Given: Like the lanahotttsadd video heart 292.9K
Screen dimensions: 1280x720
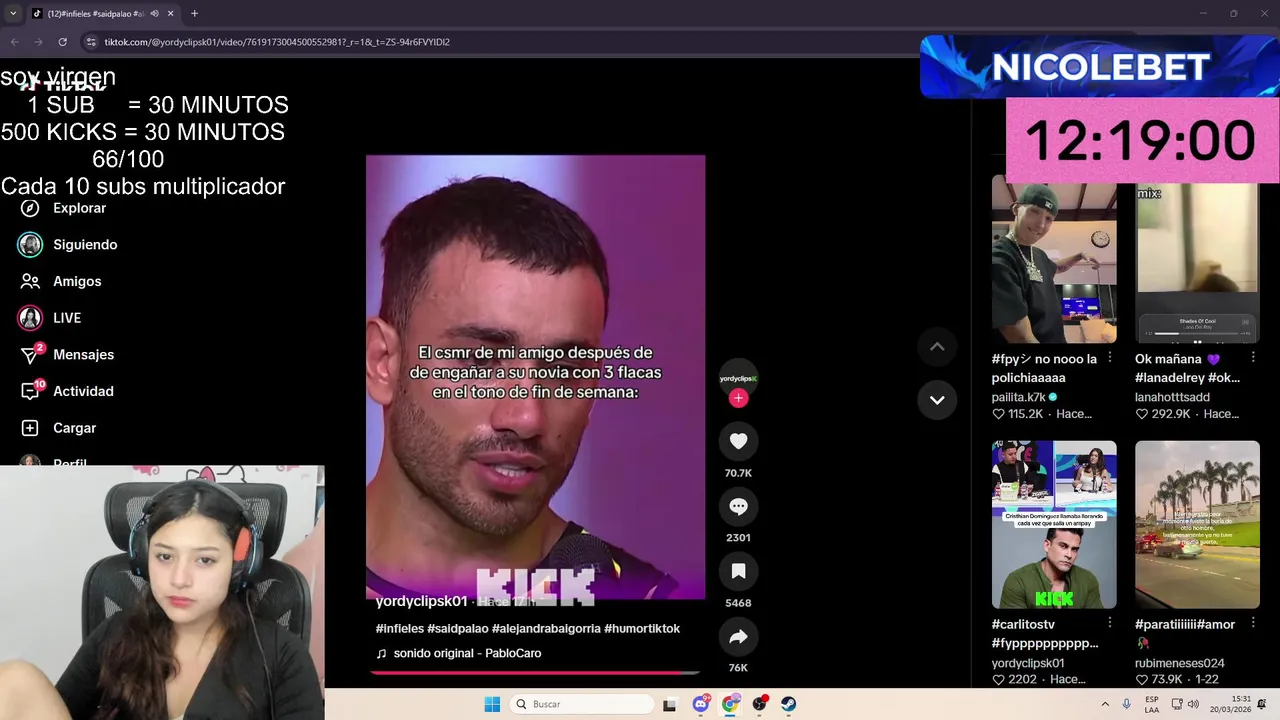Looking at the screenshot, I should click(x=1141, y=414).
